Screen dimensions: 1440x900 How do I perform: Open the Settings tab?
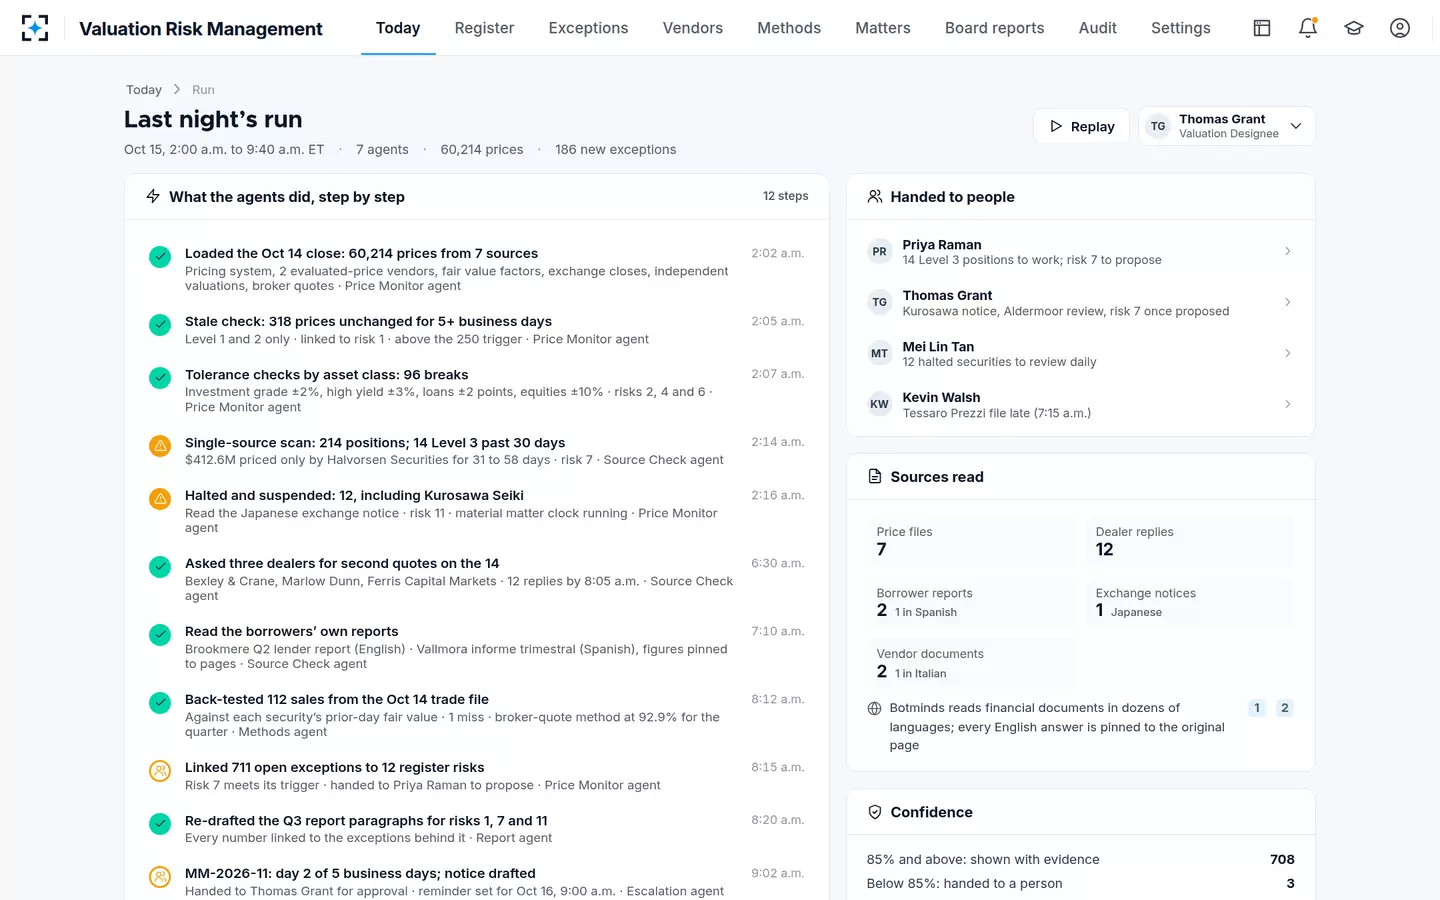(1180, 28)
